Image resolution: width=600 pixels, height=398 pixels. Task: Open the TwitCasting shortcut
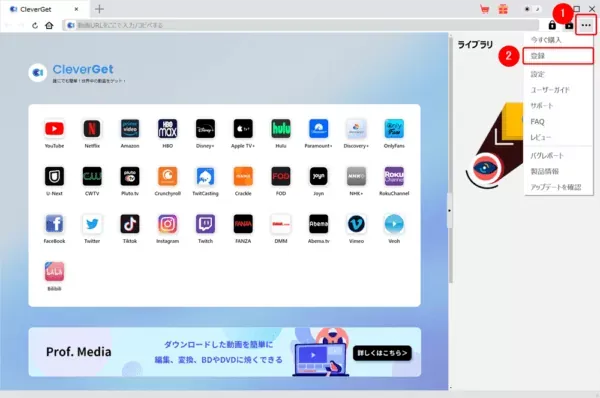[205, 176]
